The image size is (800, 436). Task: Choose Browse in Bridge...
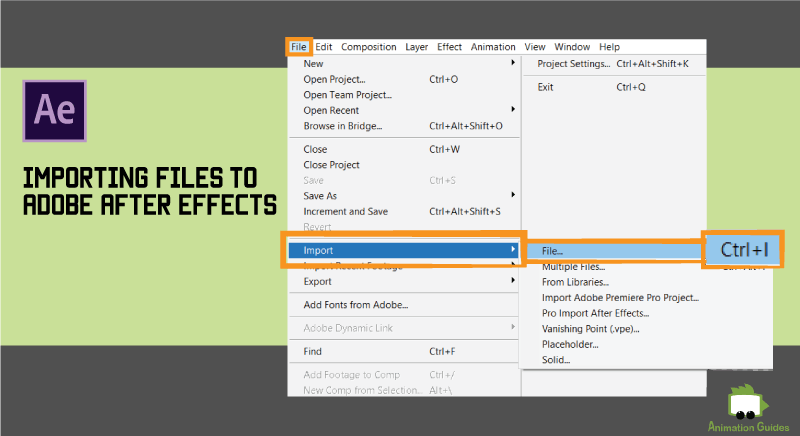404,126
